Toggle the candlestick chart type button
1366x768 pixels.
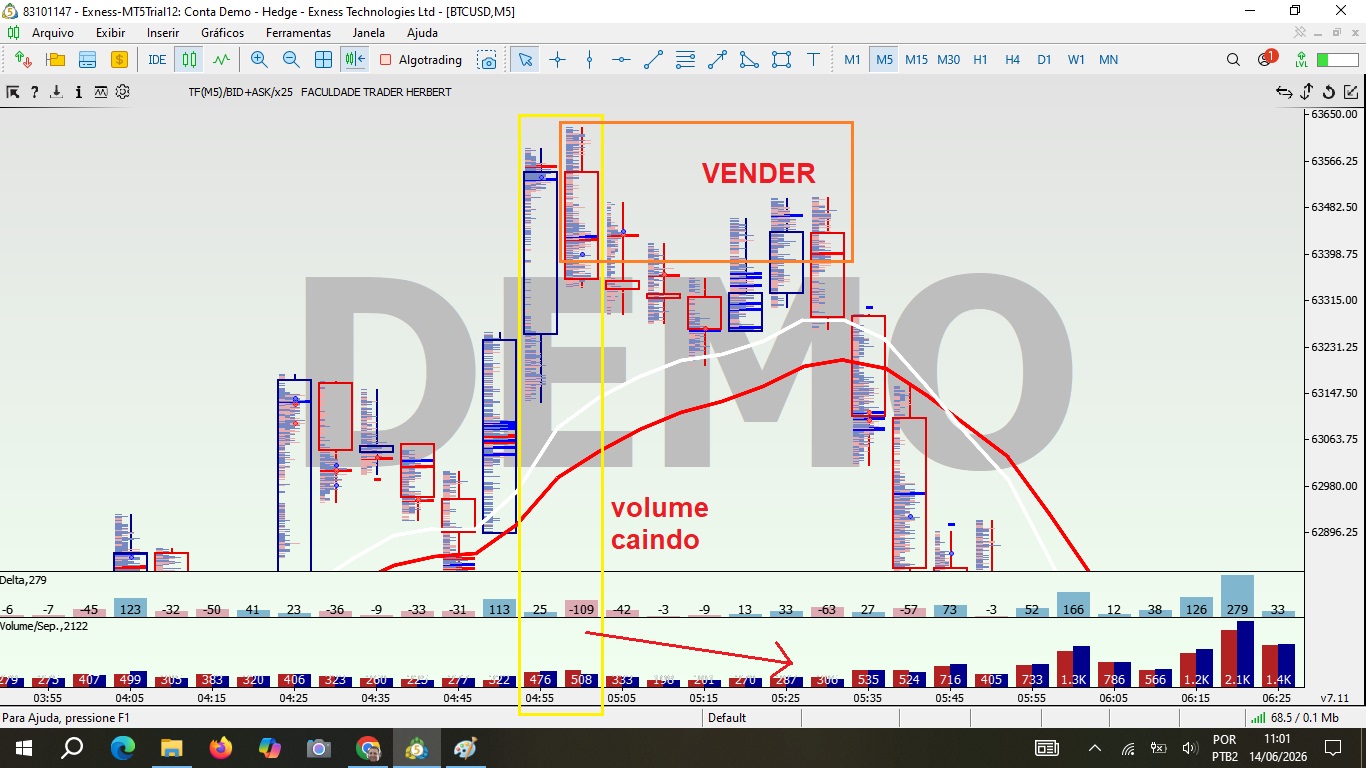click(189, 60)
